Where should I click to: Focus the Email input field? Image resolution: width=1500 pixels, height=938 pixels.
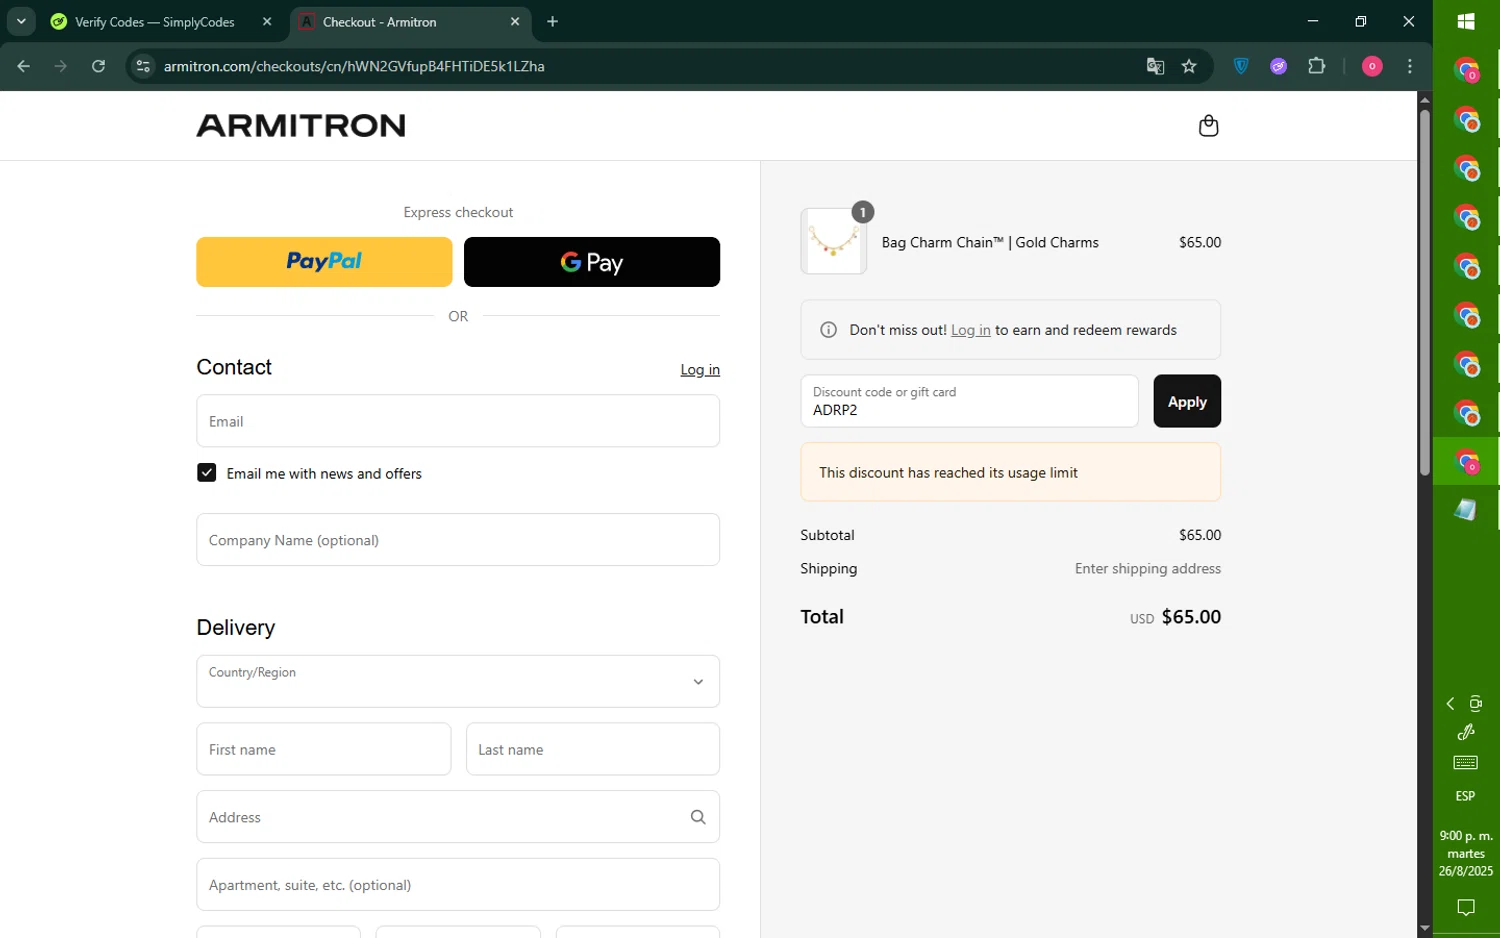(458, 421)
